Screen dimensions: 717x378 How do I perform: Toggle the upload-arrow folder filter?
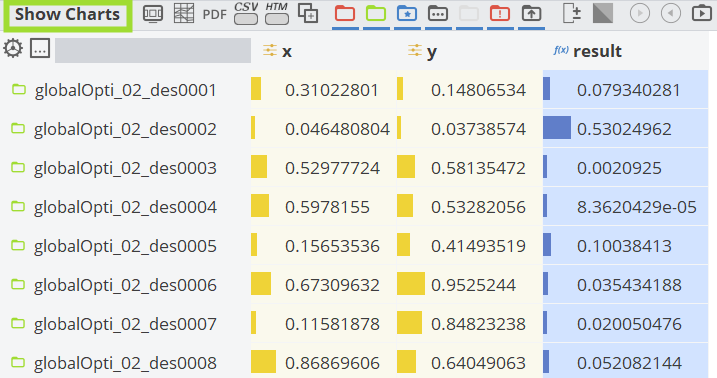[531, 14]
